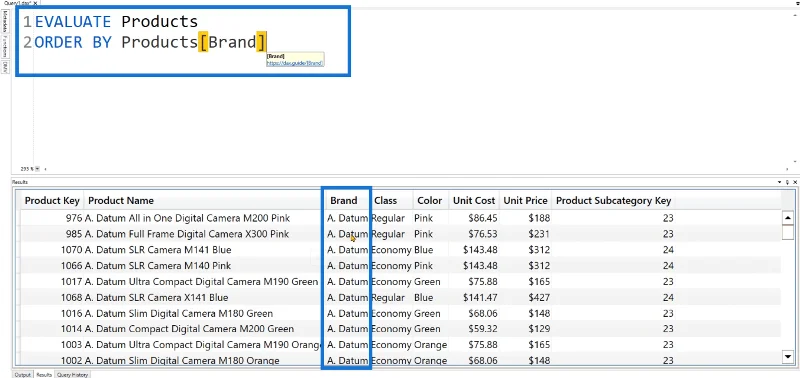Click Product Key 985 cell

52,234
